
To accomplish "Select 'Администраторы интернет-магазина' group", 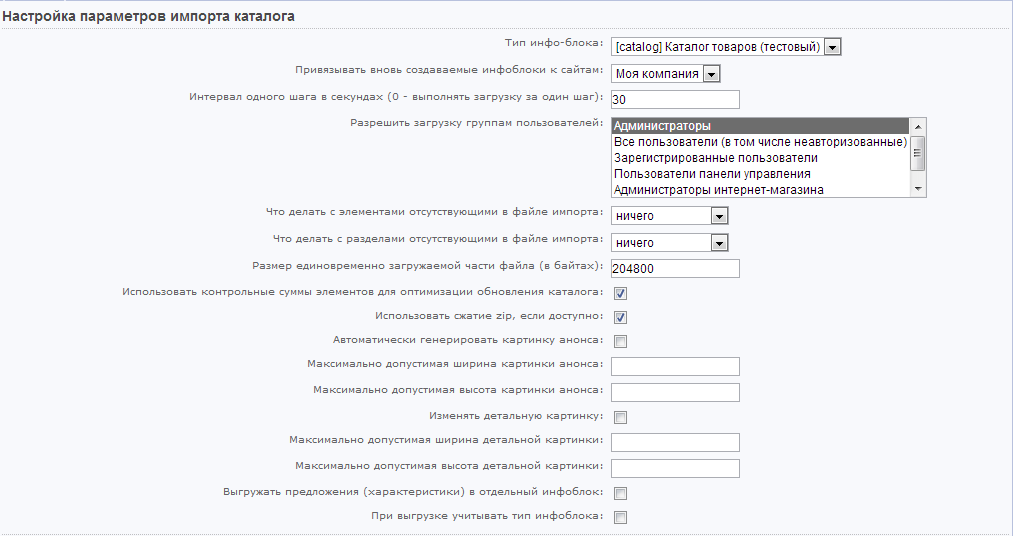I will 760,190.
